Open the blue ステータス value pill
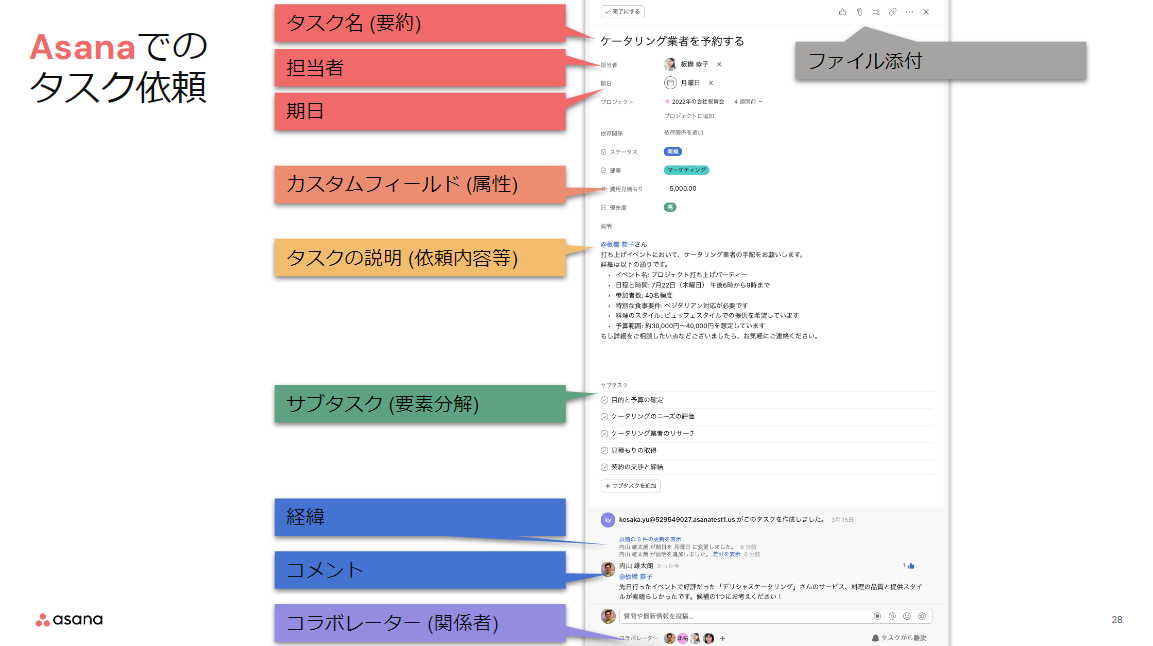This screenshot has height=646, width=1153. (x=673, y=151)
